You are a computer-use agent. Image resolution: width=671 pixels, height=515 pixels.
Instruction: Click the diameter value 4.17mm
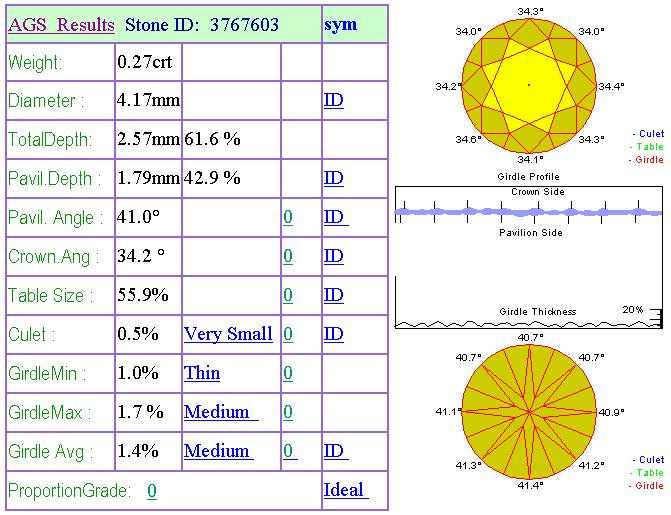[148, 101]
